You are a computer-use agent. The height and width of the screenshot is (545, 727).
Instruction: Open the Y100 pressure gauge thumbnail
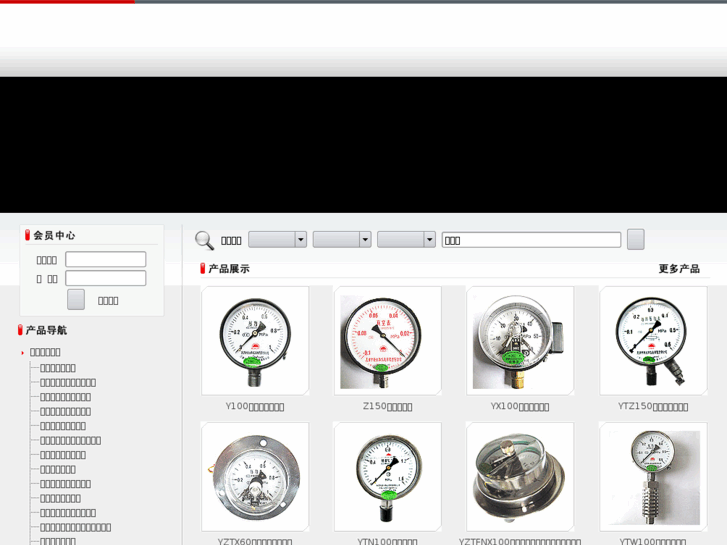[x=255, y=341]
